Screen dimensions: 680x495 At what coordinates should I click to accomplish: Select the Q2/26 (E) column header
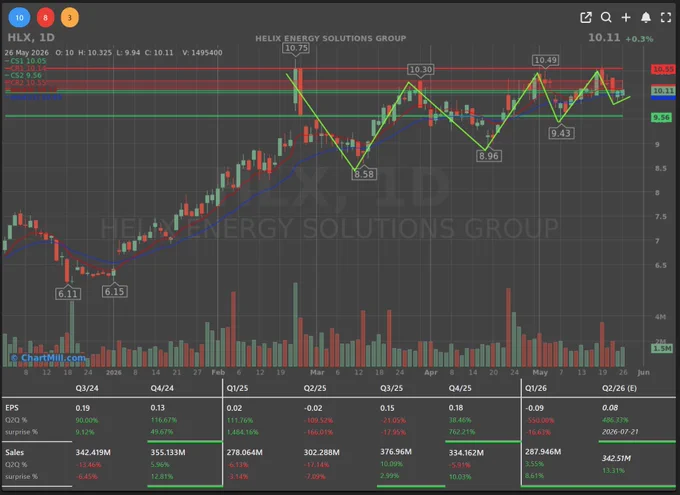tap(619, 388)
